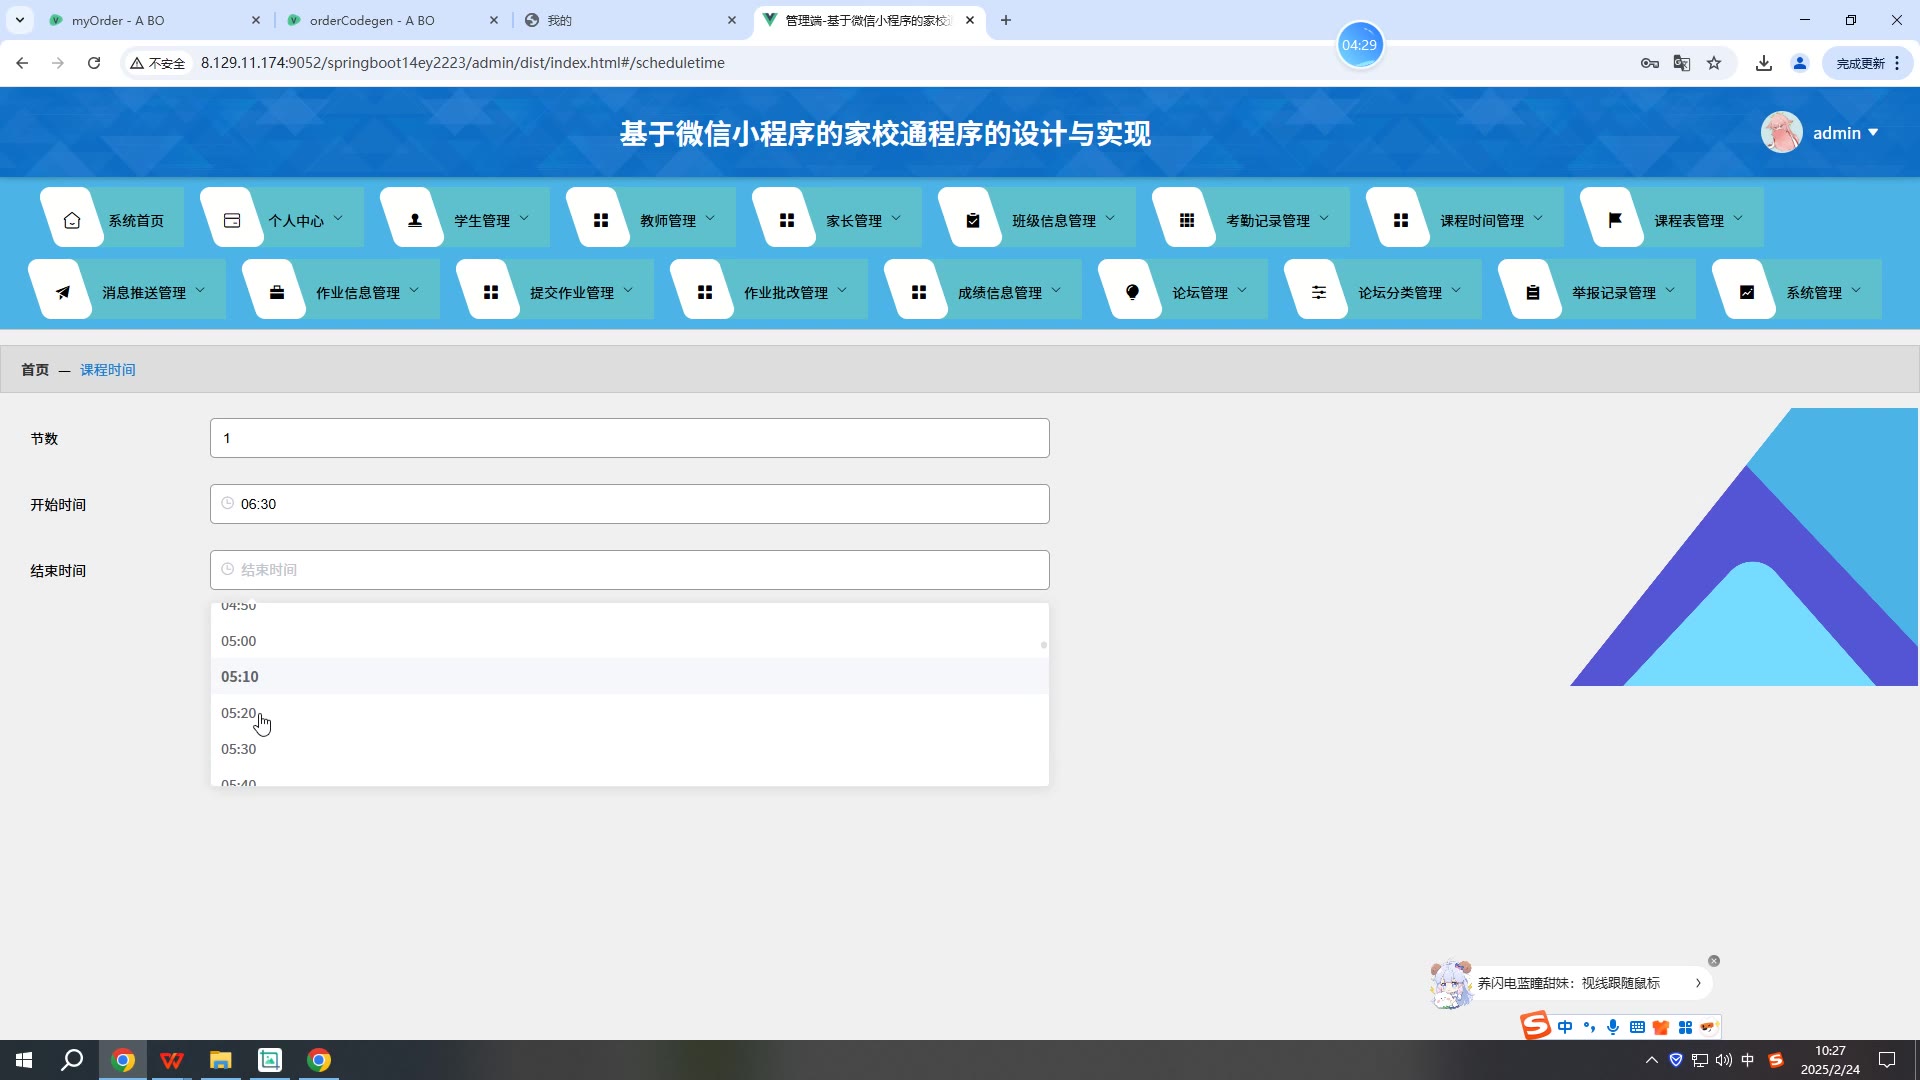Expand the 教师管理 dropdown menu
Viewport: 1920px width, 1080px height.
pos(668,221)
